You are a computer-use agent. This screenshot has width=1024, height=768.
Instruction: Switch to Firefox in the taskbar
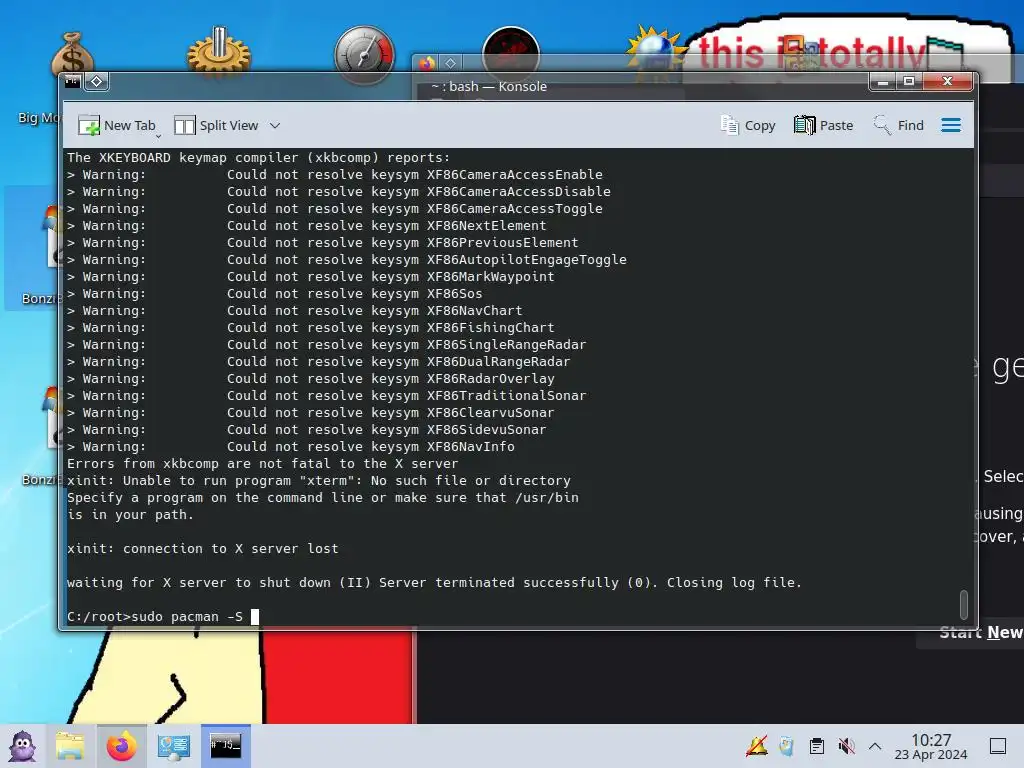pos(121,746)
